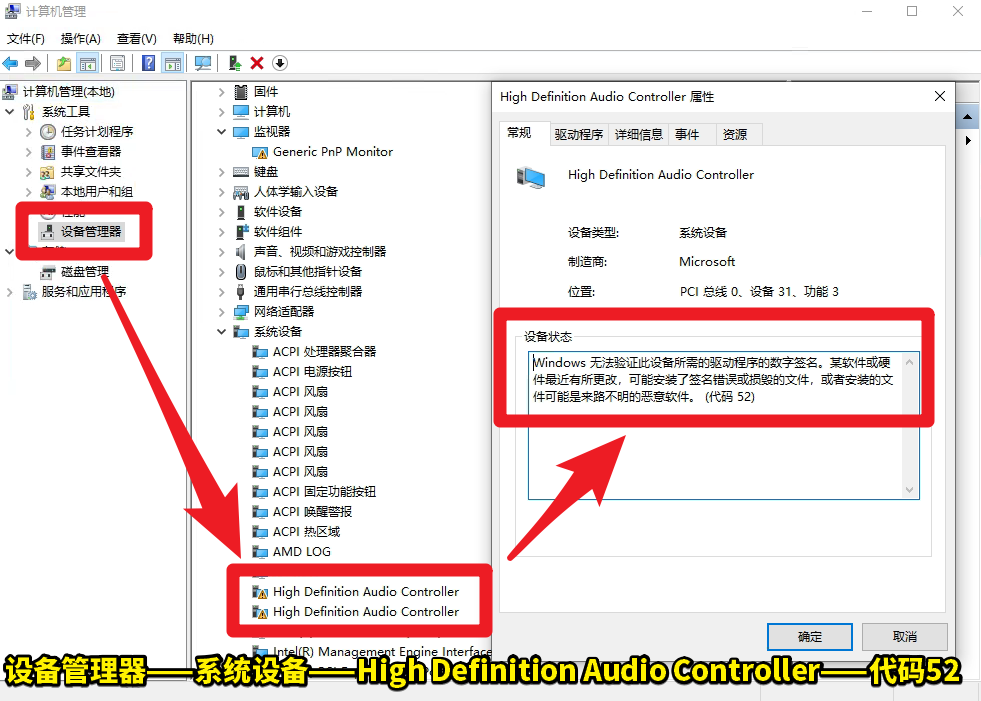Open the 查看(V) menu
981x701 pixels.
click(x=136, y=39)
